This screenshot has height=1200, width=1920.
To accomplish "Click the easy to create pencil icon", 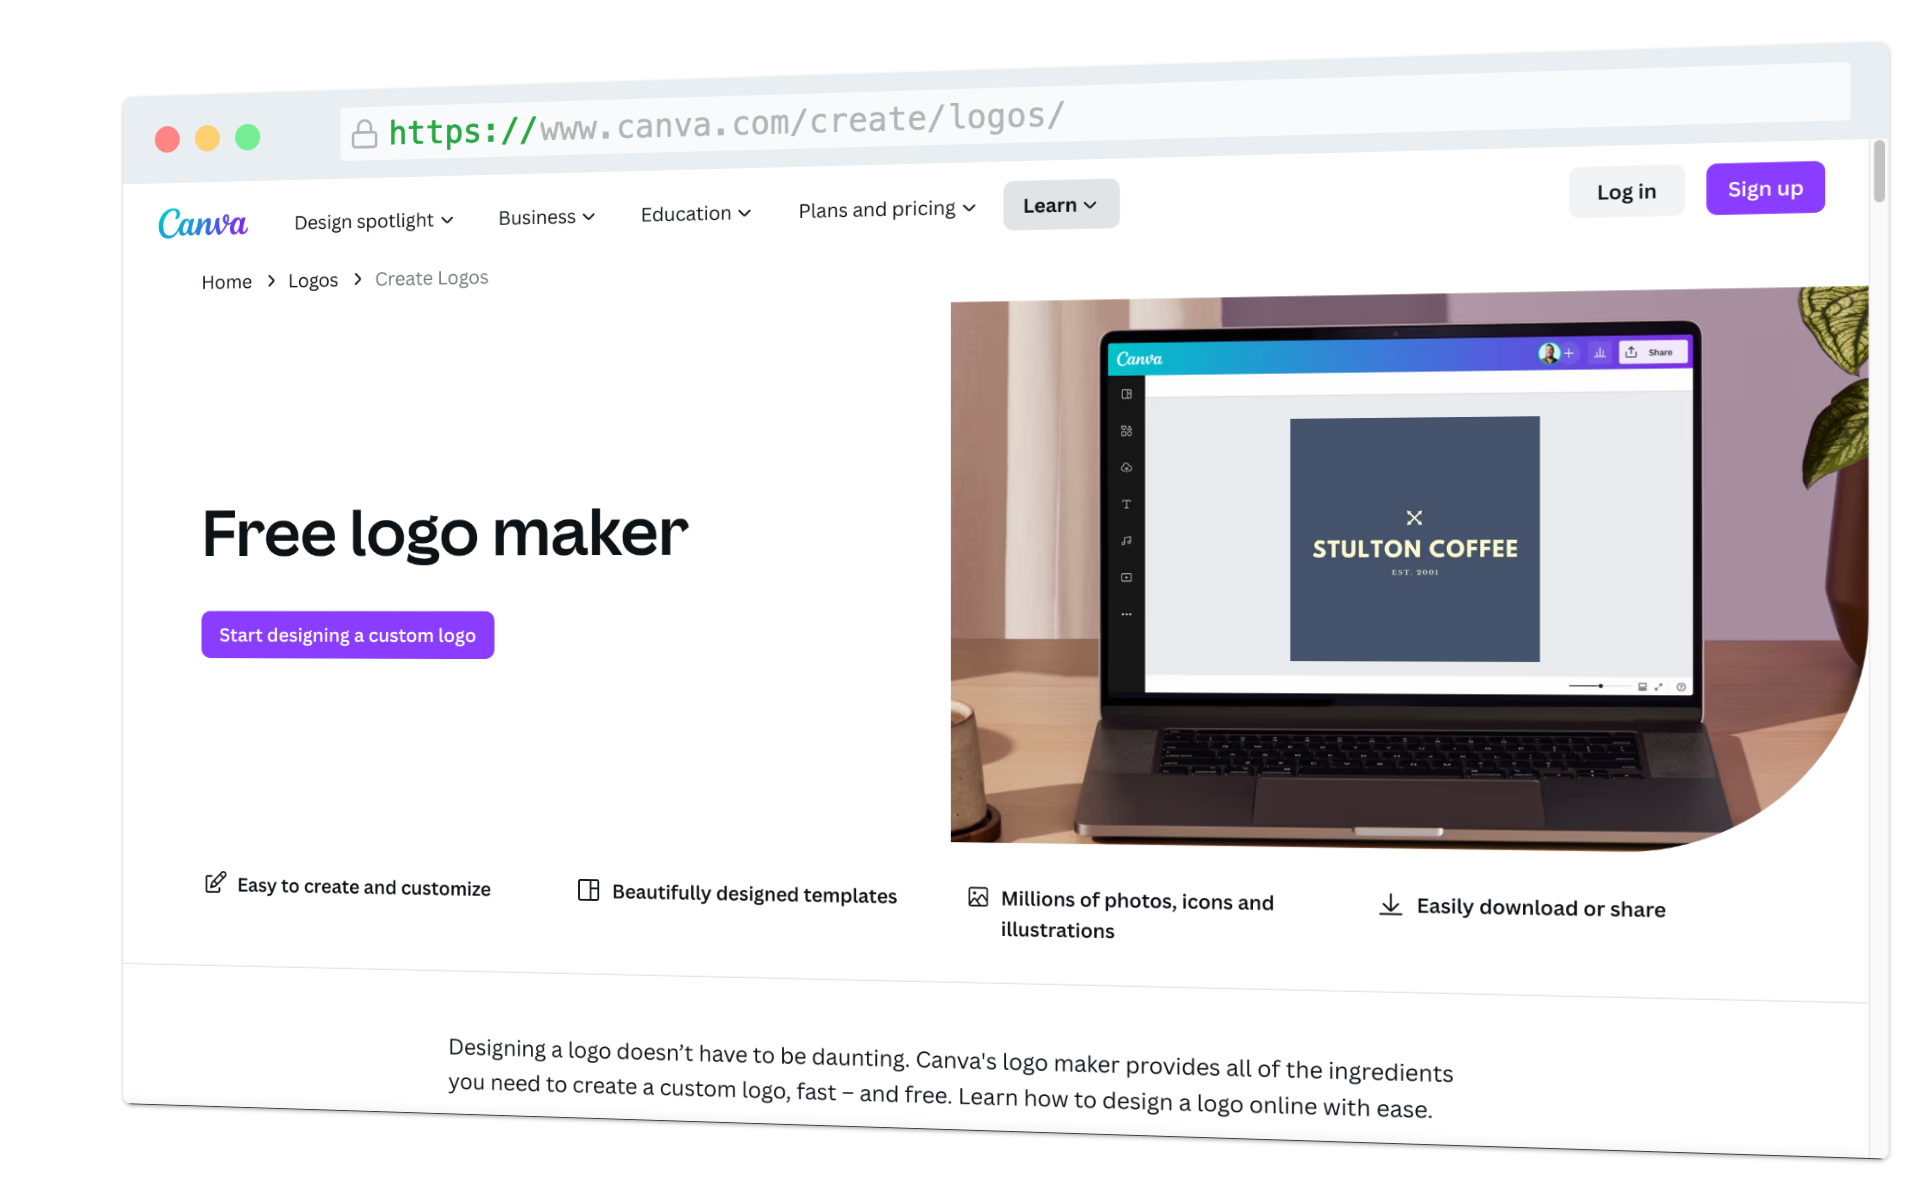I will [214, 885].
